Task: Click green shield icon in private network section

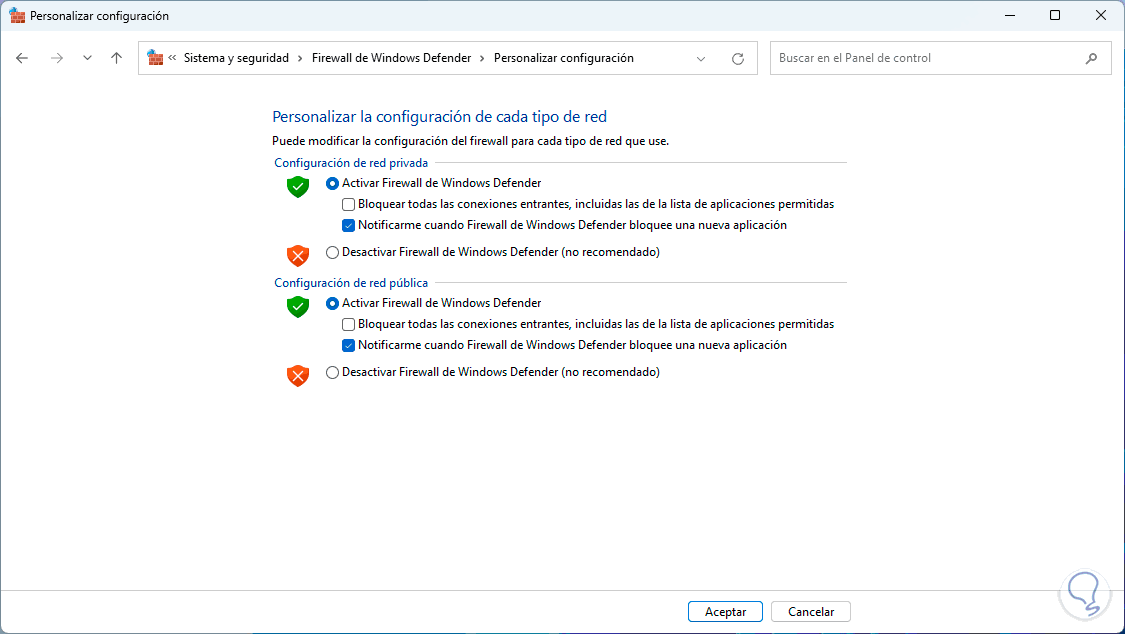Action: click(298, 186)
